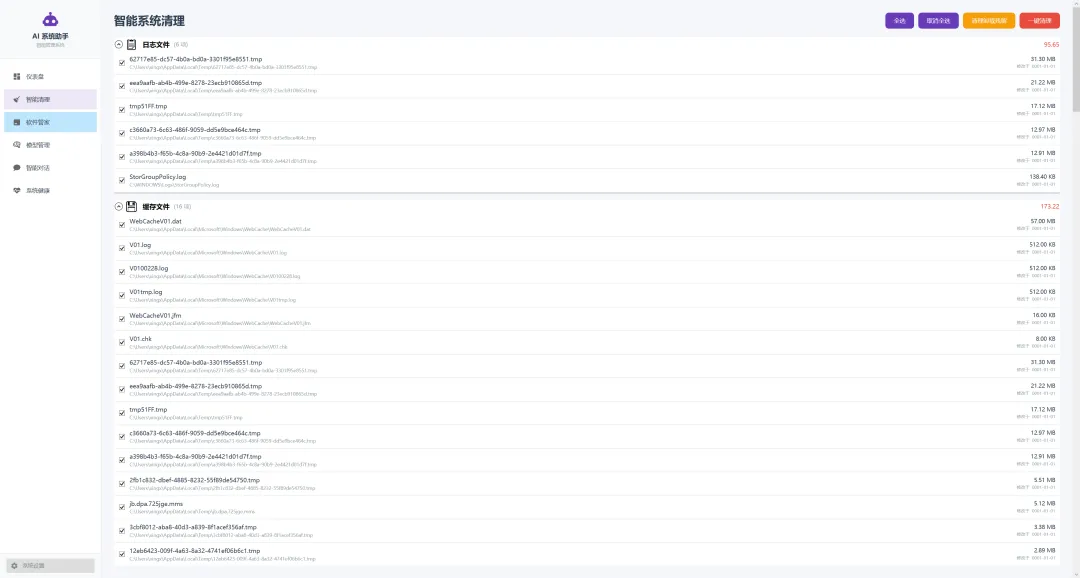The width and height of the screenshot is (1080, 578).
Task: Click the 日志文件 clipboard icon
Action: point(132,45)
